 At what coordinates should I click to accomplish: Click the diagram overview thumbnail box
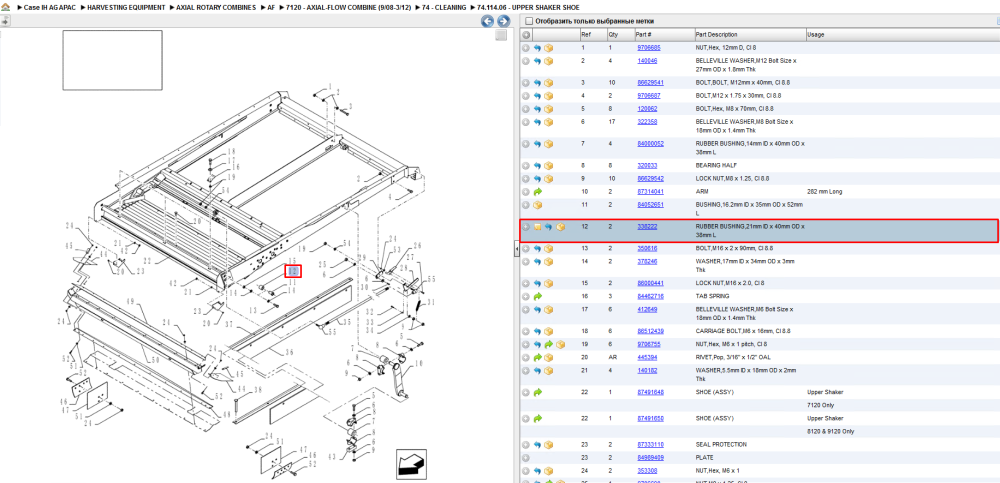coord(112,60)
